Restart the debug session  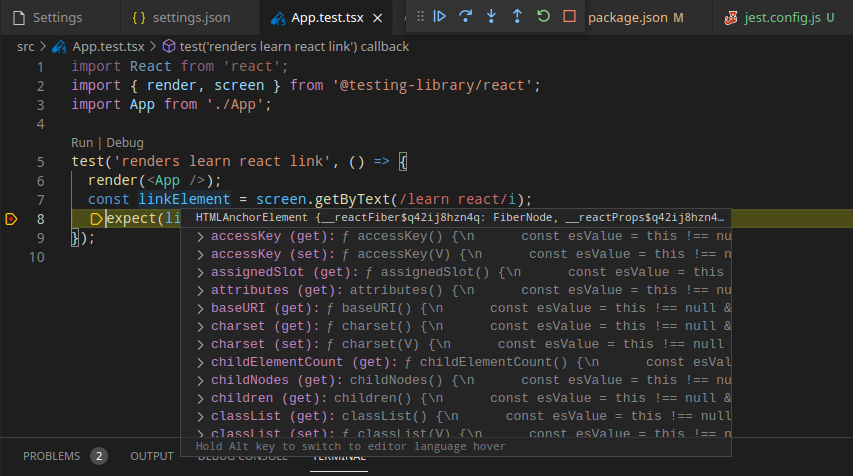tap(543, 16)
